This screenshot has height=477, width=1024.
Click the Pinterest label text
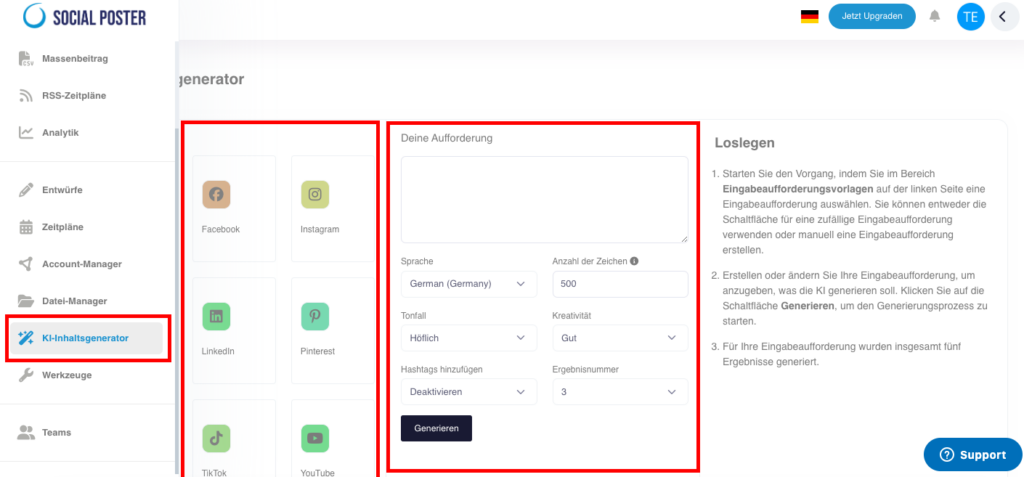point(317,351)
